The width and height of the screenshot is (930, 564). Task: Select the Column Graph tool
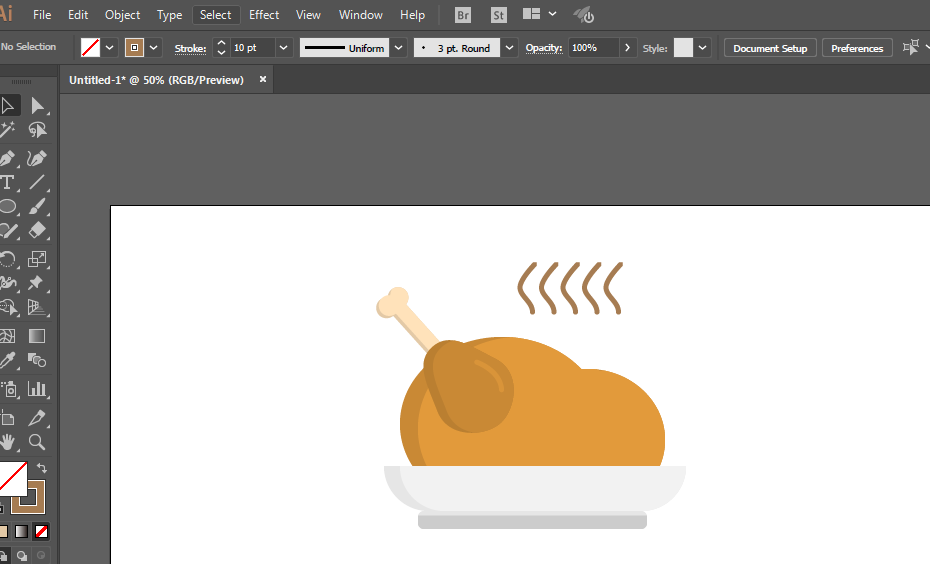[37, 389]
